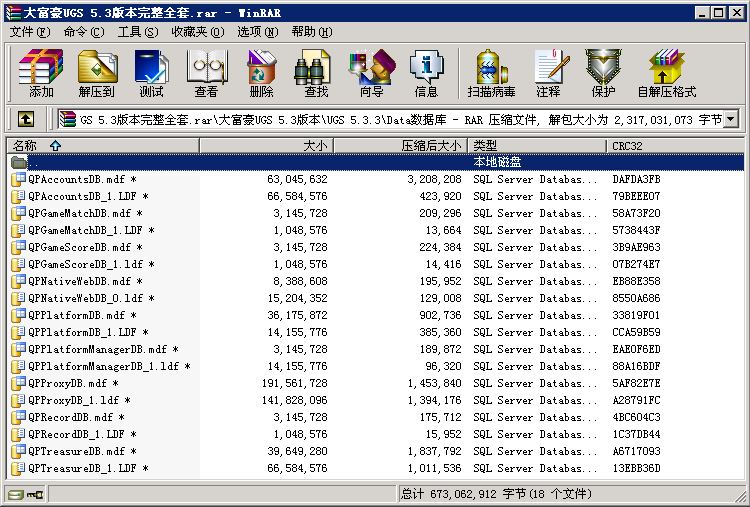Screen dimensions: 750x507
Task: Open the Favorites (收藏夹) menu
Action: coord(189,32)
